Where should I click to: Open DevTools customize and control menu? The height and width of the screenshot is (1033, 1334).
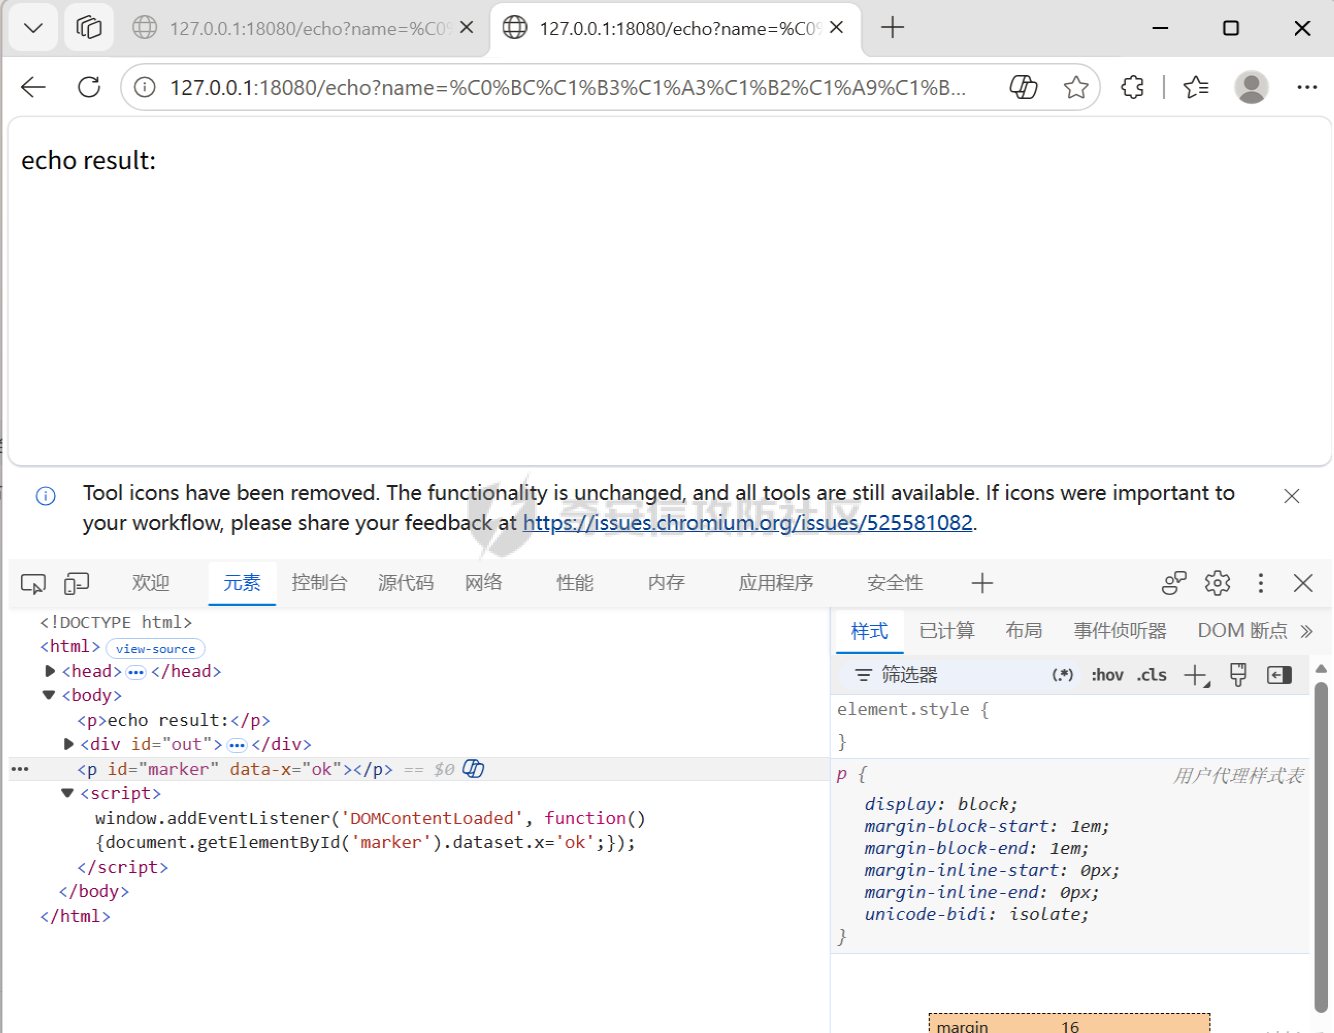[x=1260, y=583]
